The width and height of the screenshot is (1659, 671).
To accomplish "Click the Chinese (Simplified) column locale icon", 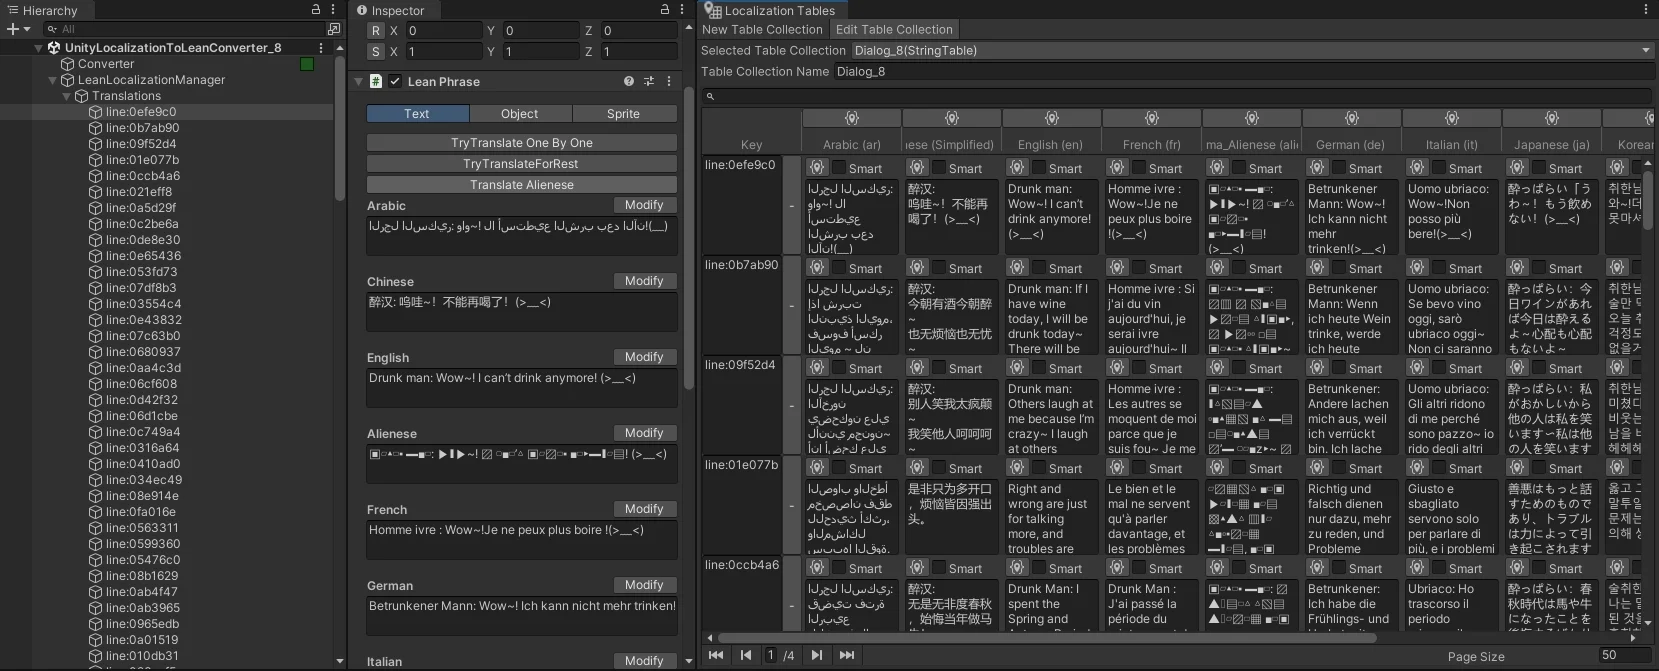I will point(952,119).
